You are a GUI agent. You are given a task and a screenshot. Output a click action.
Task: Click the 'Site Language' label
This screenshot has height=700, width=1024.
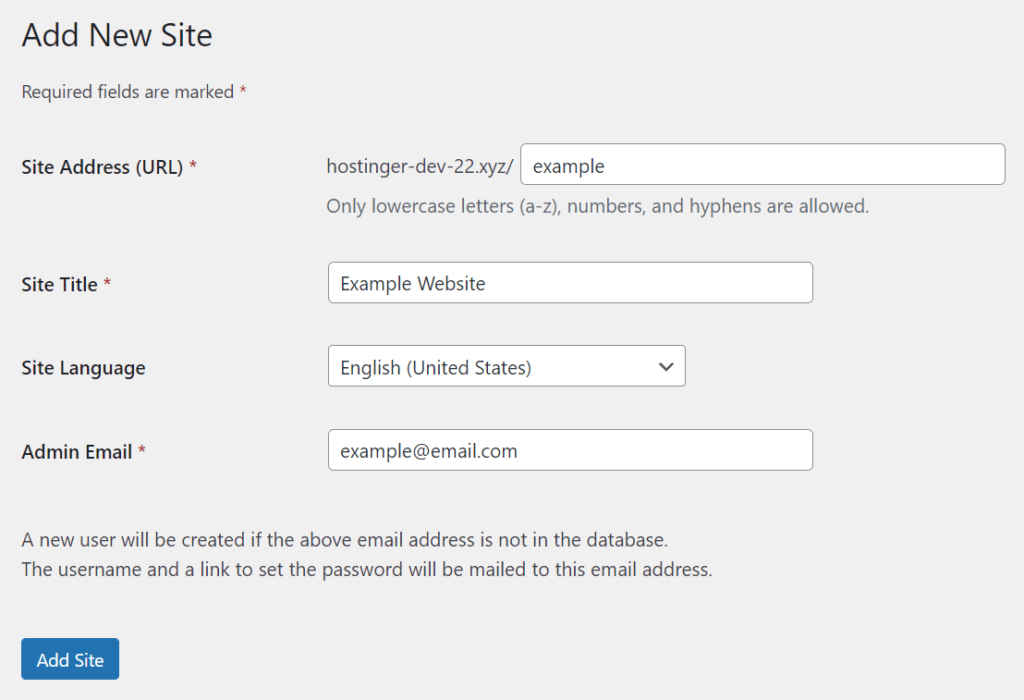[84, 368]
